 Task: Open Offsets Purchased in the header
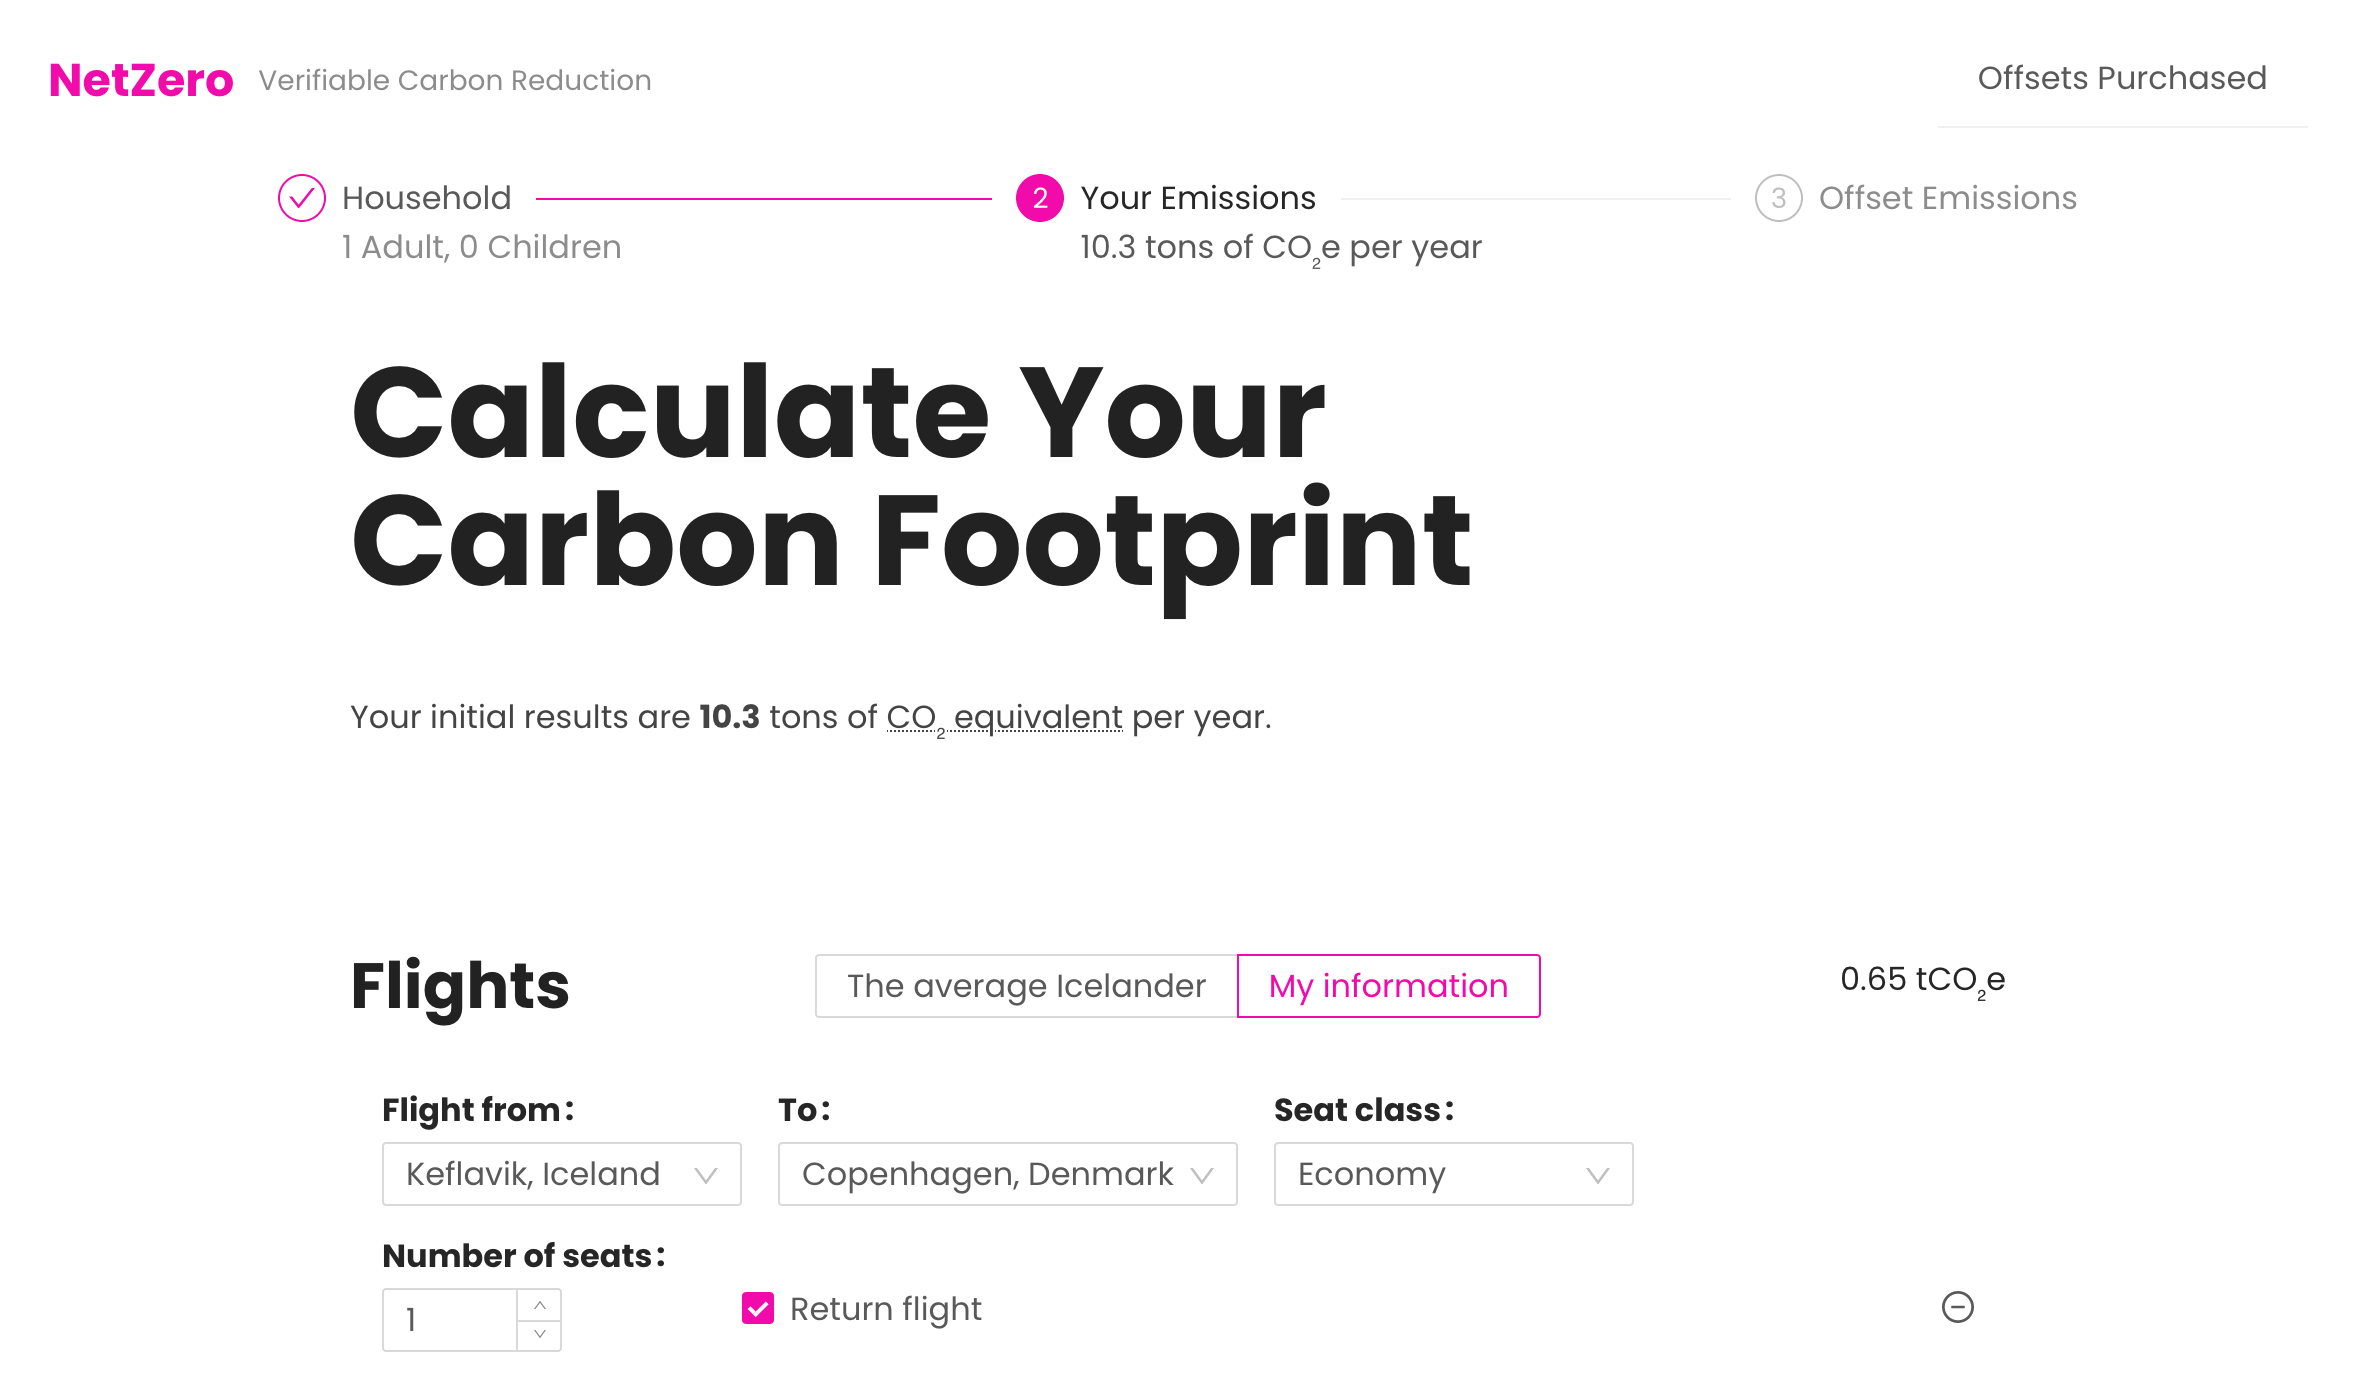pyautogui.click(x=2122, y=78)
